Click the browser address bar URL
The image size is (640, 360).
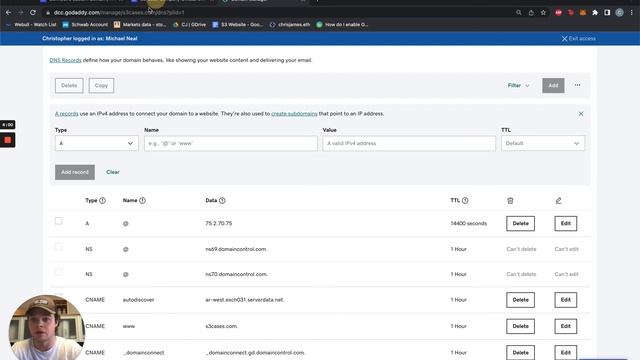(x=119, y=13)
